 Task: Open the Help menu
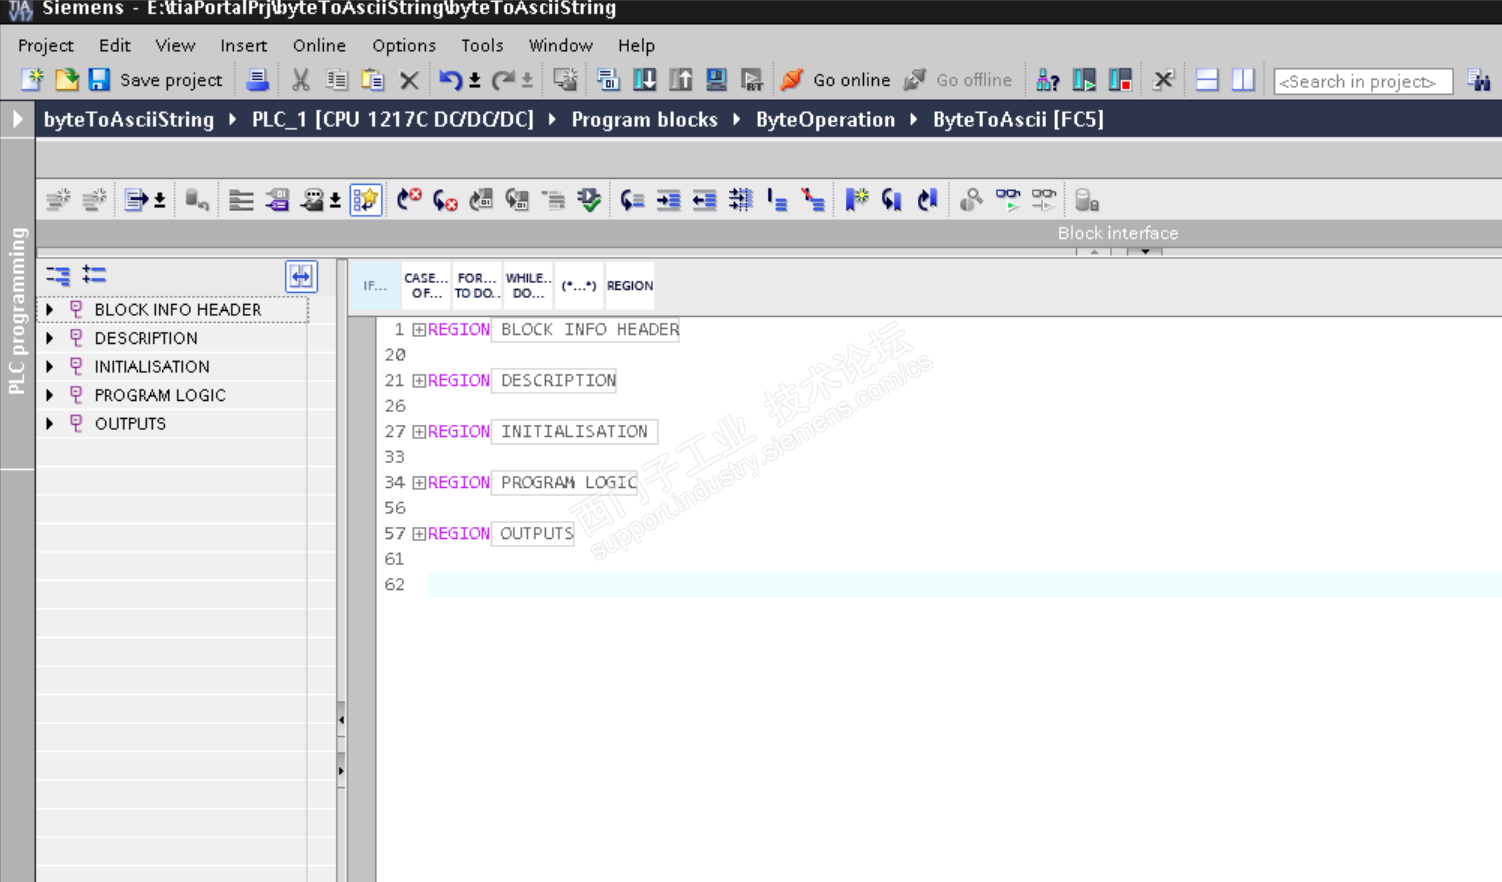point(636,46)
